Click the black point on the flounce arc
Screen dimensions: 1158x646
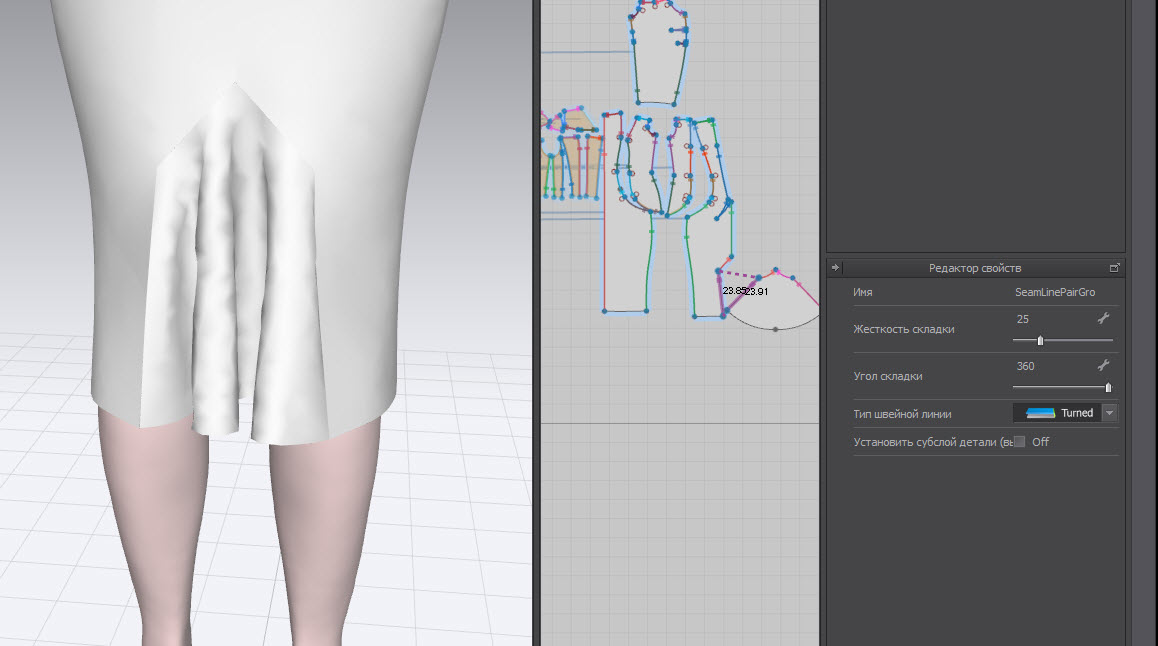tap(775, 329)
